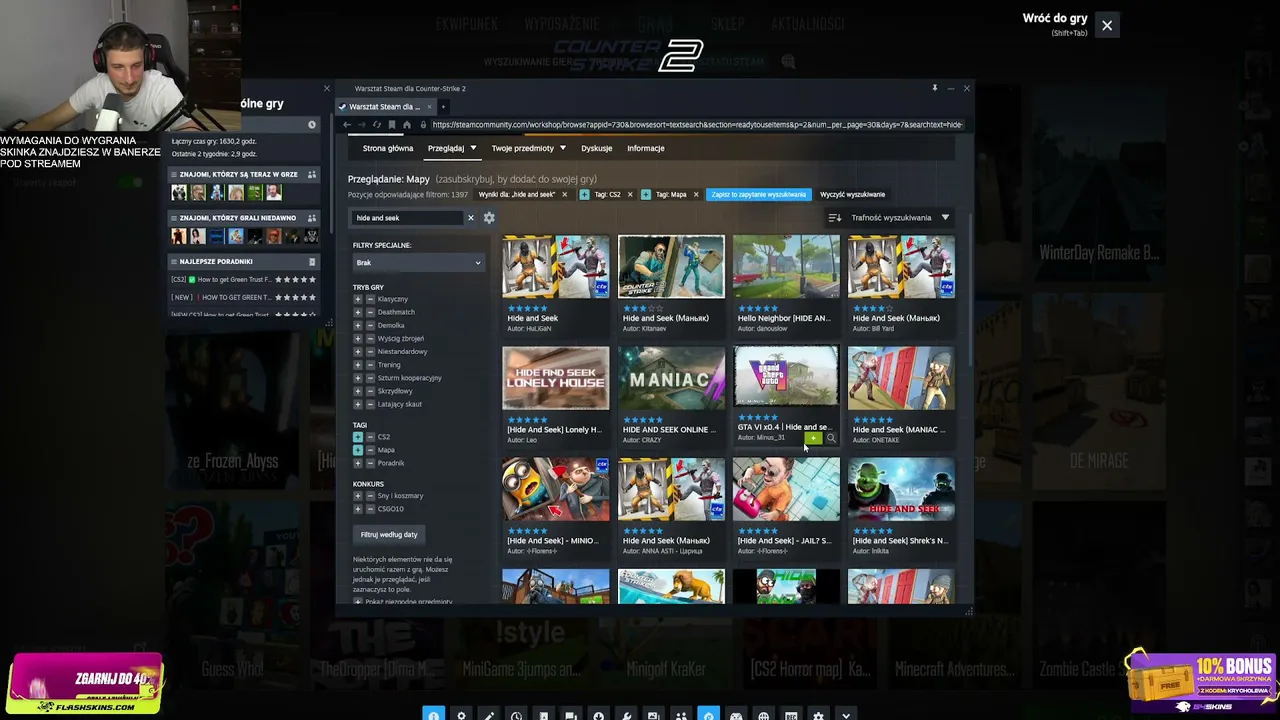Open the browser home page icon
This screenshot has width=1280, height=720.
406,125
